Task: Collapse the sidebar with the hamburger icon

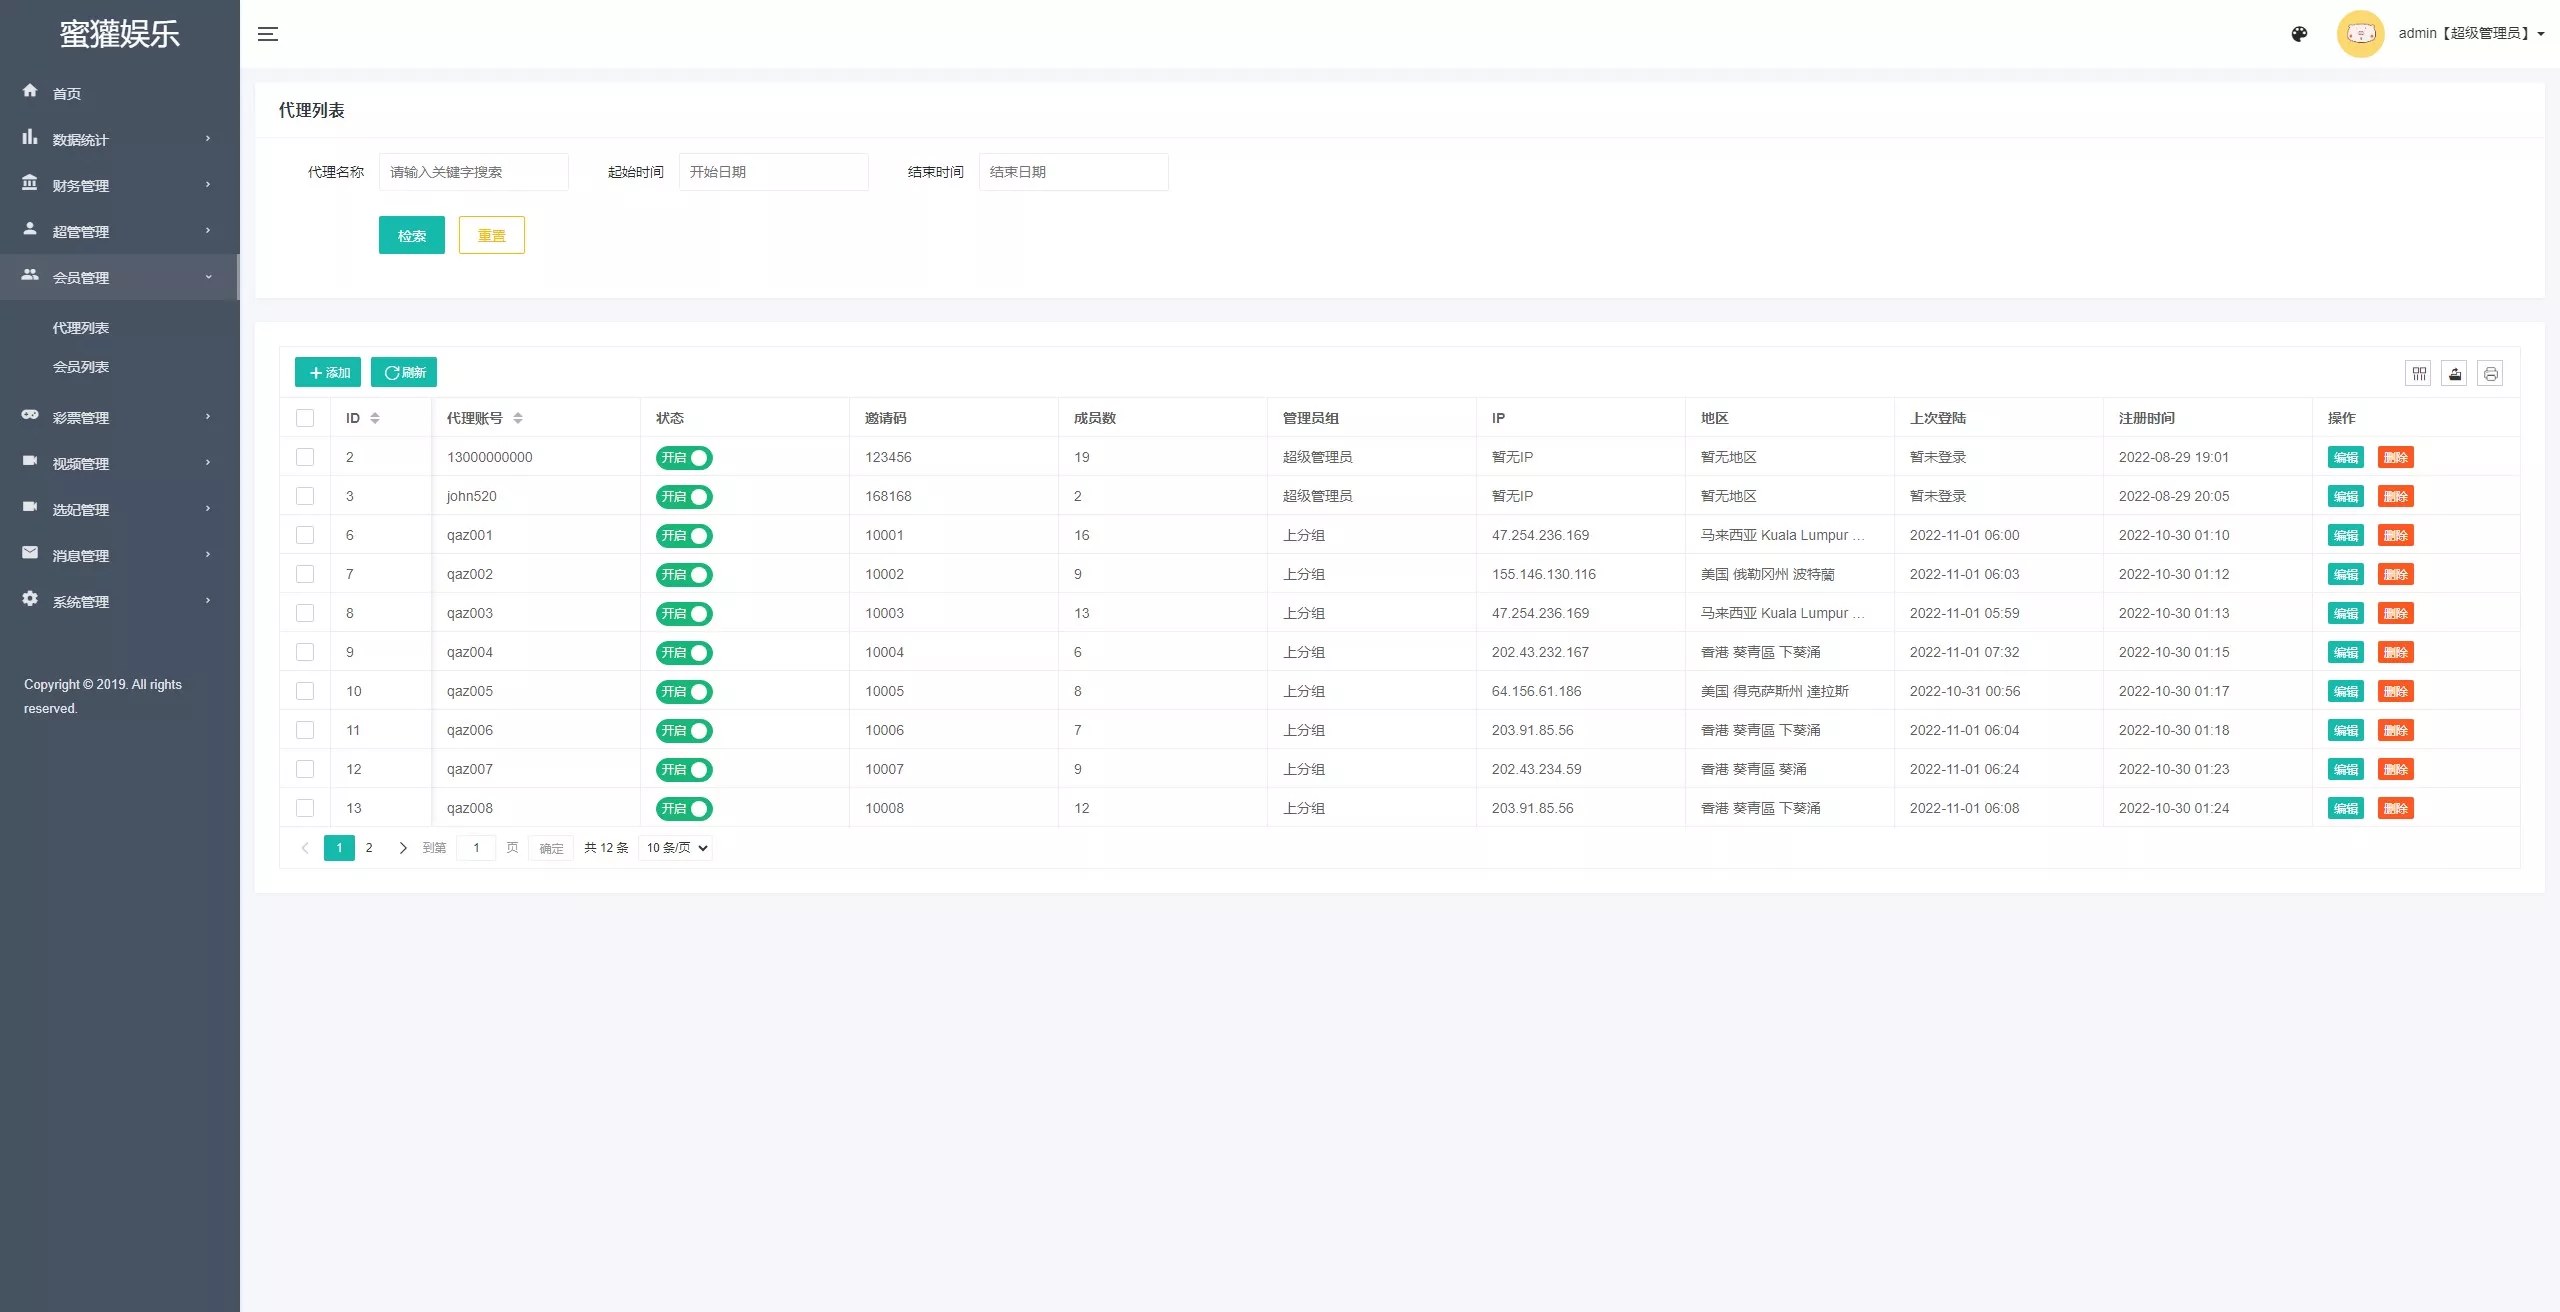Action: coord(268,34)
